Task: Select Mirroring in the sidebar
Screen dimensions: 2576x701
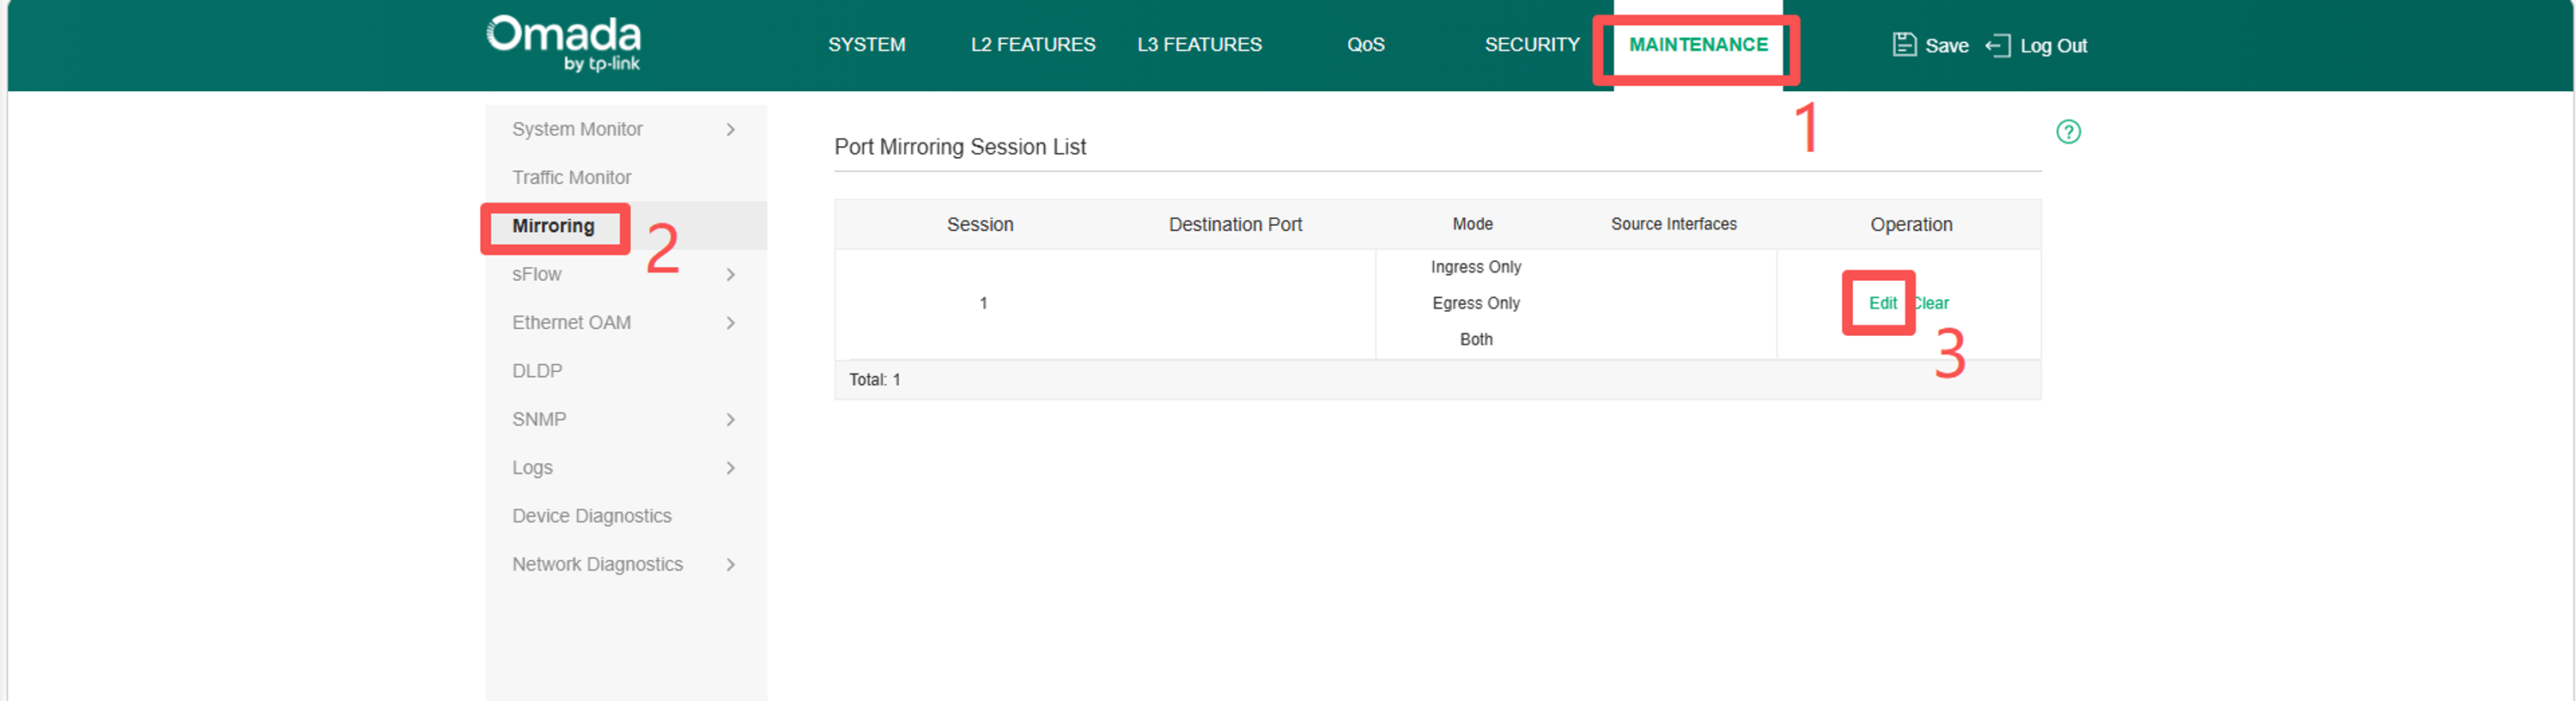Action: point(553,226)
